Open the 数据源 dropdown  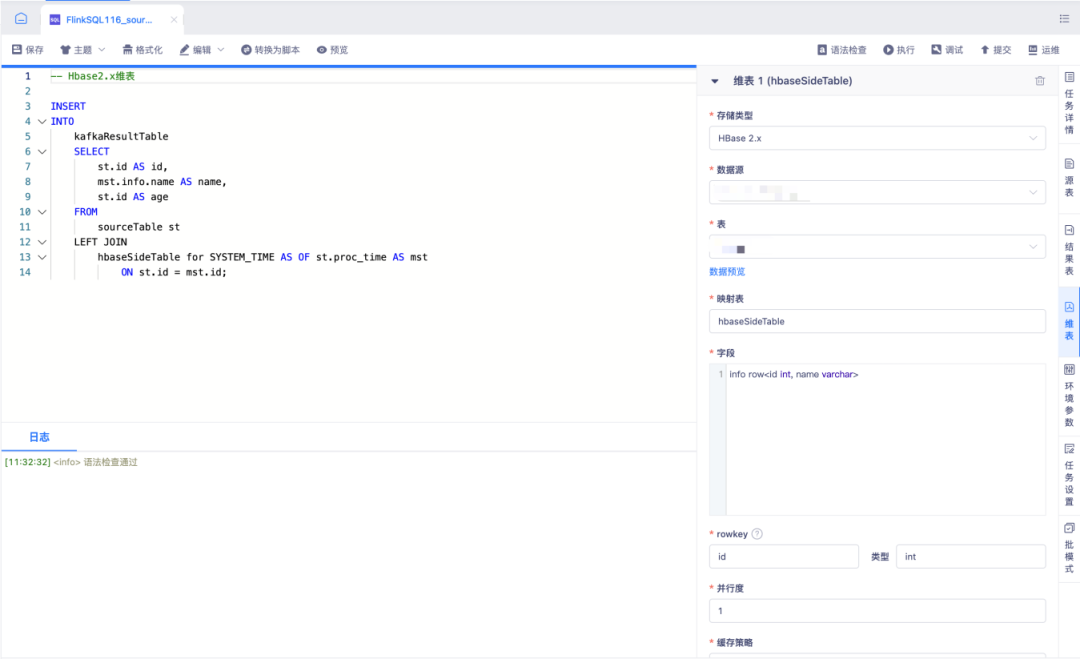[x=878, y=192]
